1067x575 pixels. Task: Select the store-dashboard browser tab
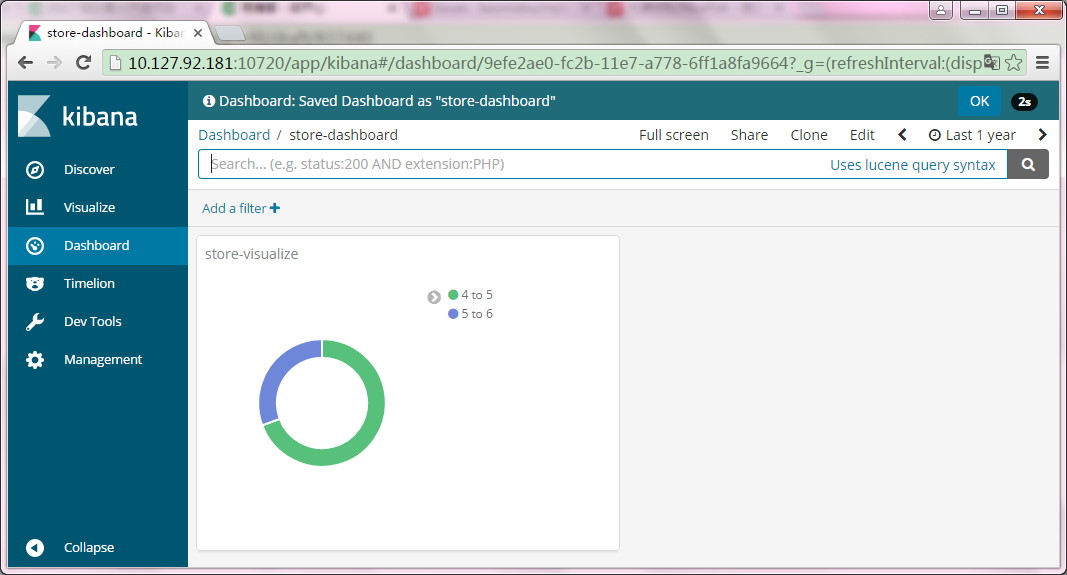114,33
